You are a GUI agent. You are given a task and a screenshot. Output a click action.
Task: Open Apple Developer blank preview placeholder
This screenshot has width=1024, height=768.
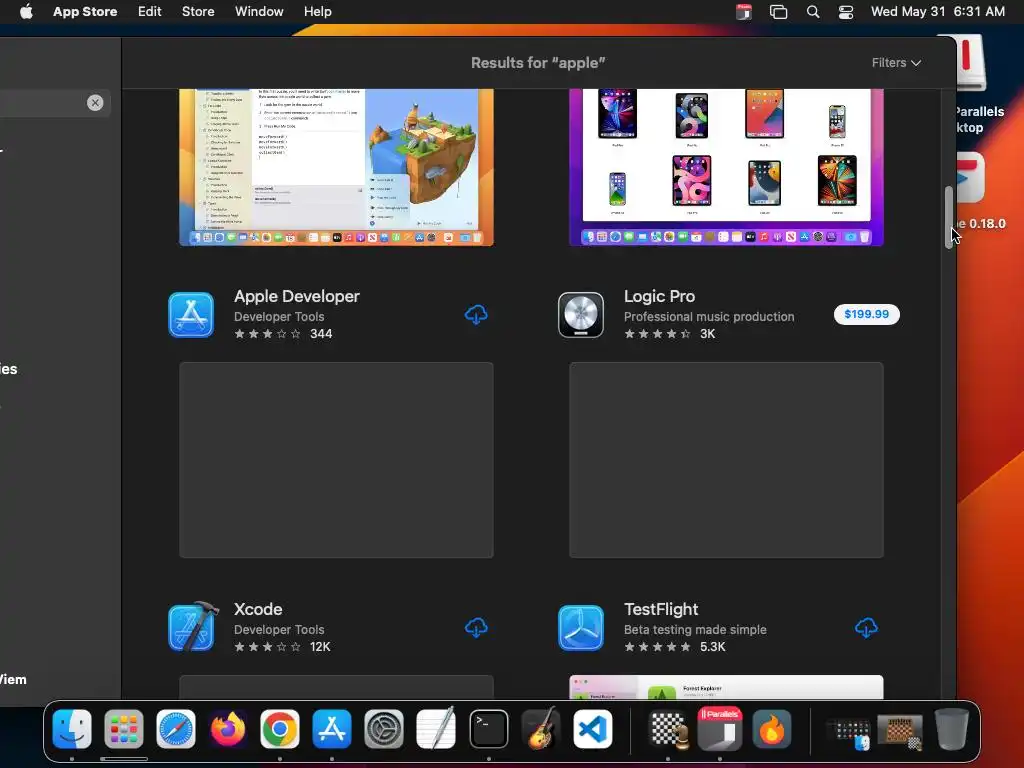pos(336,460)
